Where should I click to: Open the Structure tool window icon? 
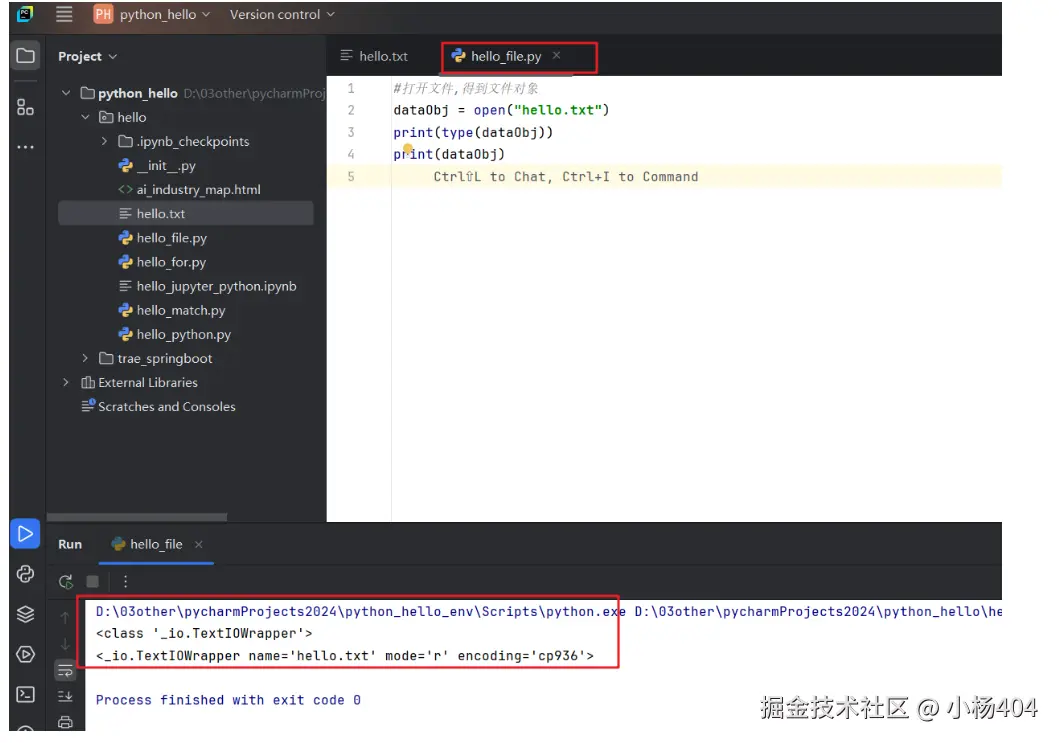pyautogui.click(x=26, y=107)
